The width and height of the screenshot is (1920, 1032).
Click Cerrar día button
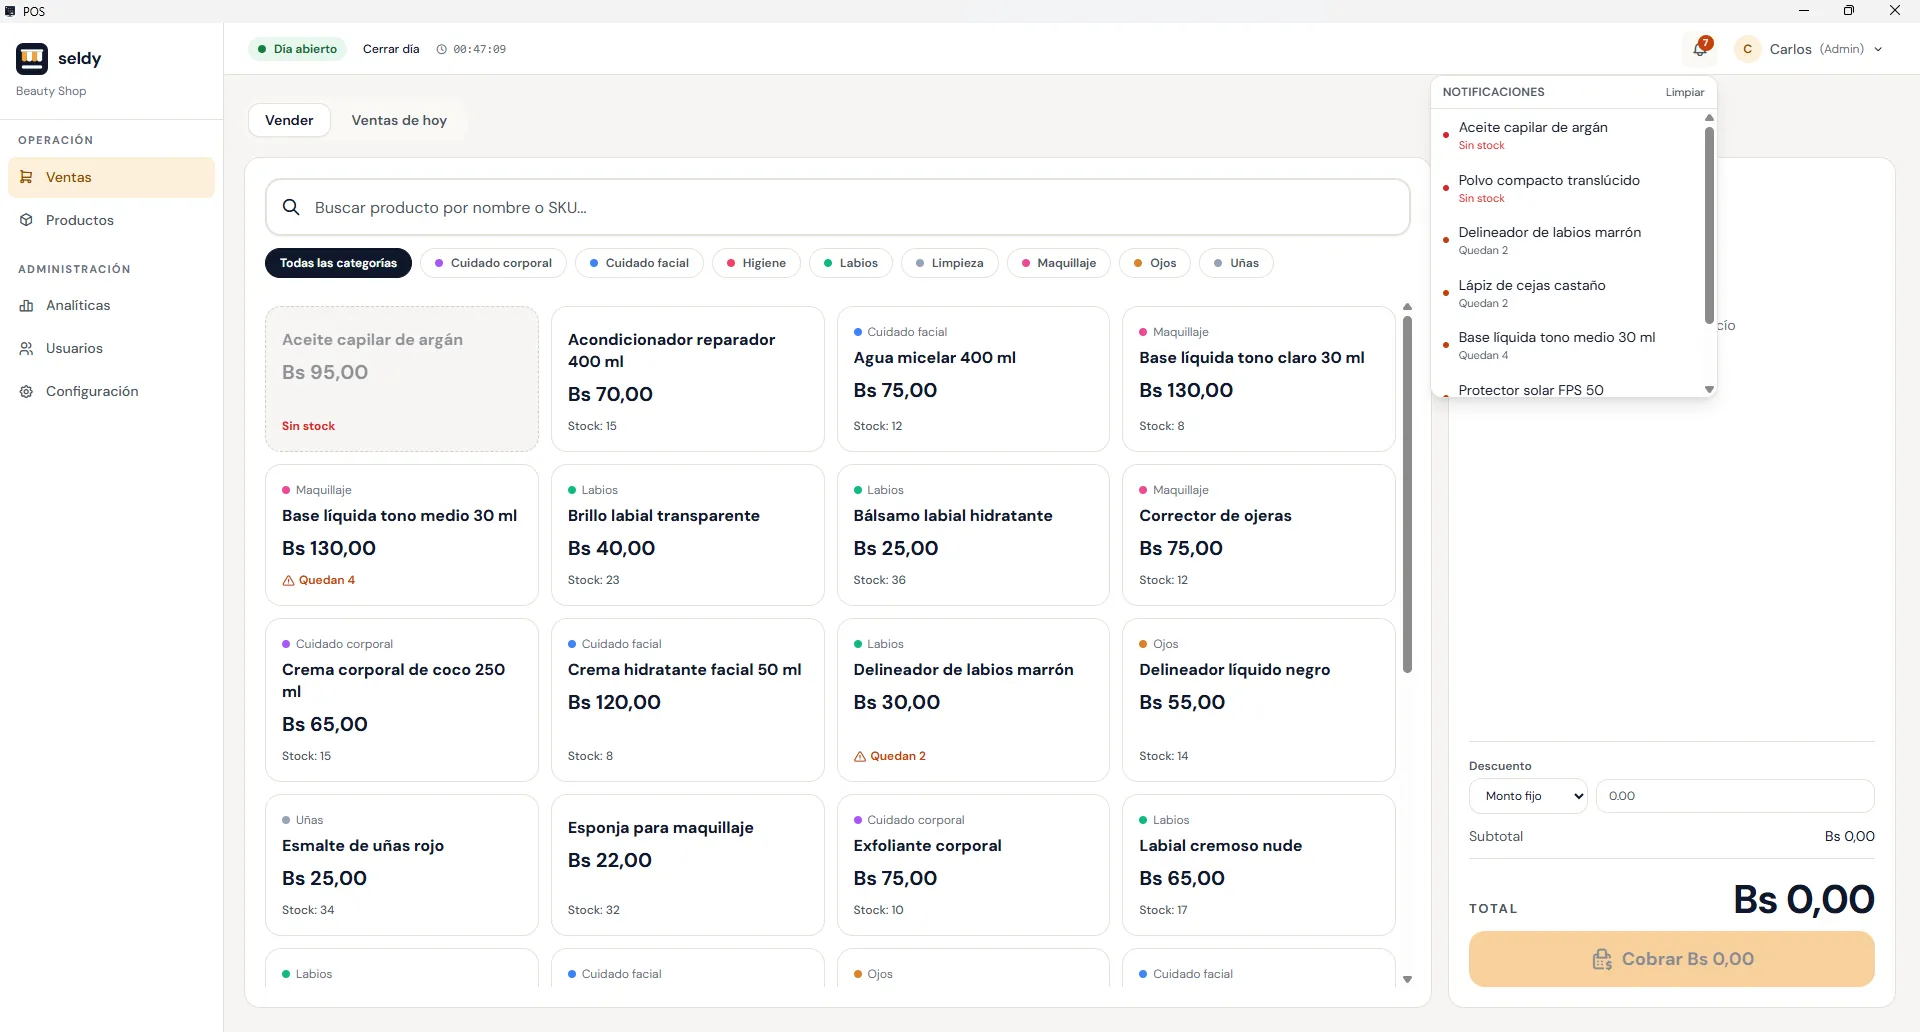click(391, 49)
